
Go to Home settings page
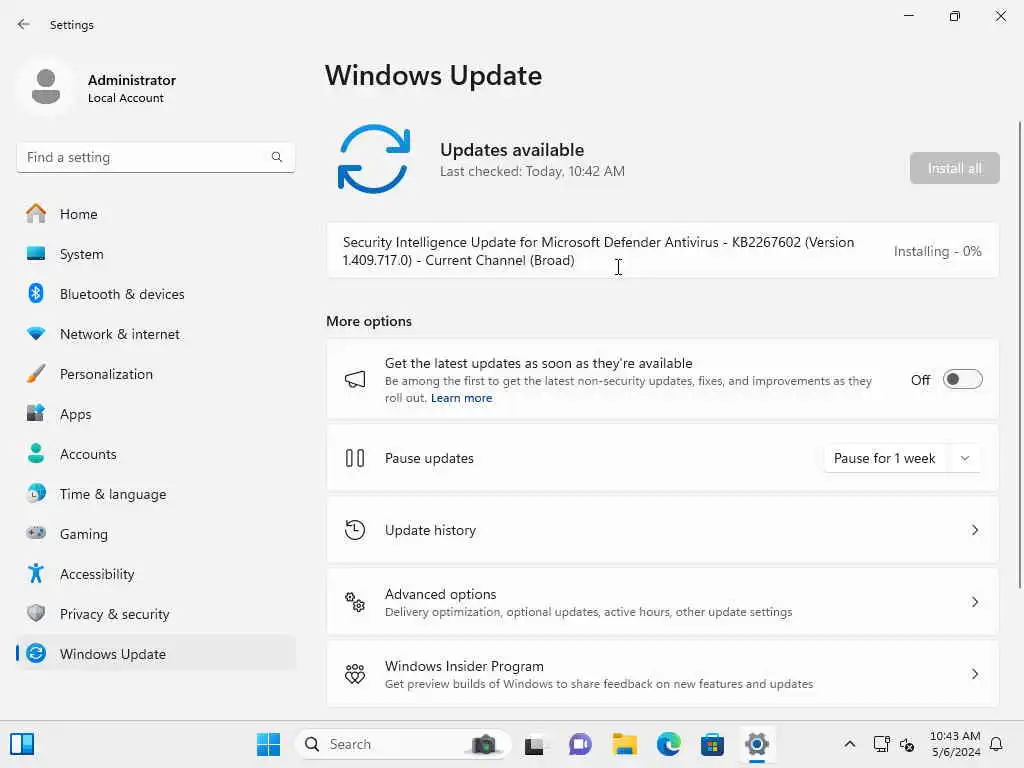point(156,214)
